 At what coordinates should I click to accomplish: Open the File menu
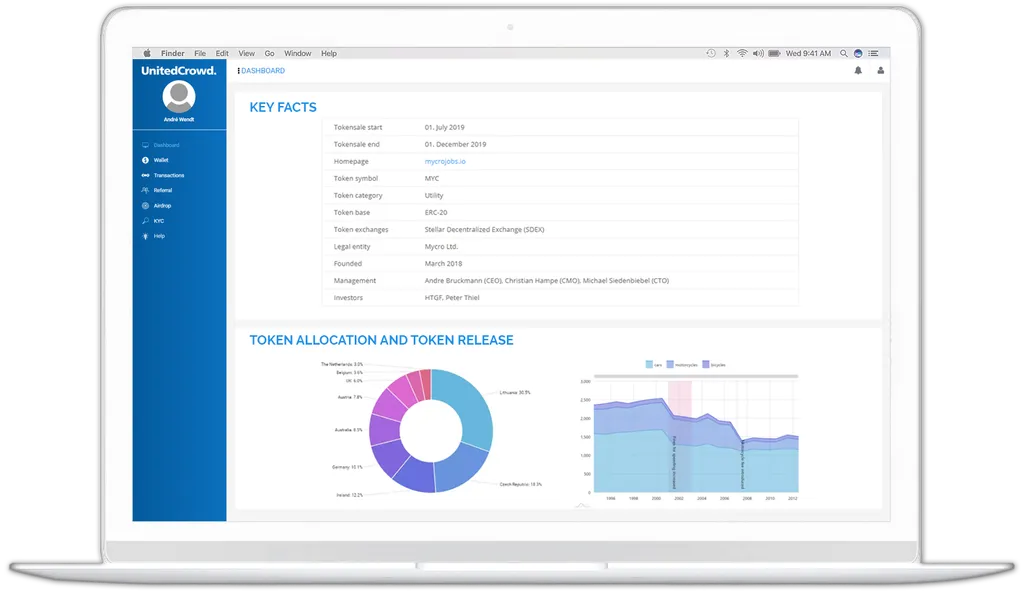(200, 54)
